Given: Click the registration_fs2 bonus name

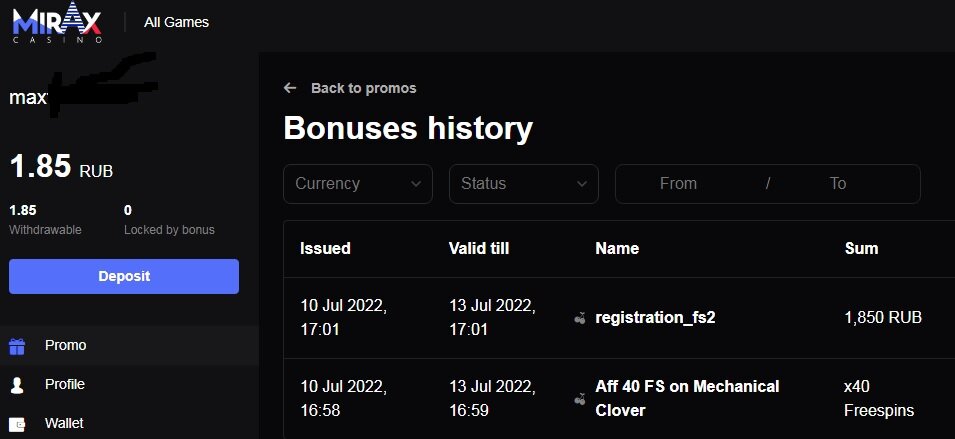Looking at the screenshot, I should (655, 318).
